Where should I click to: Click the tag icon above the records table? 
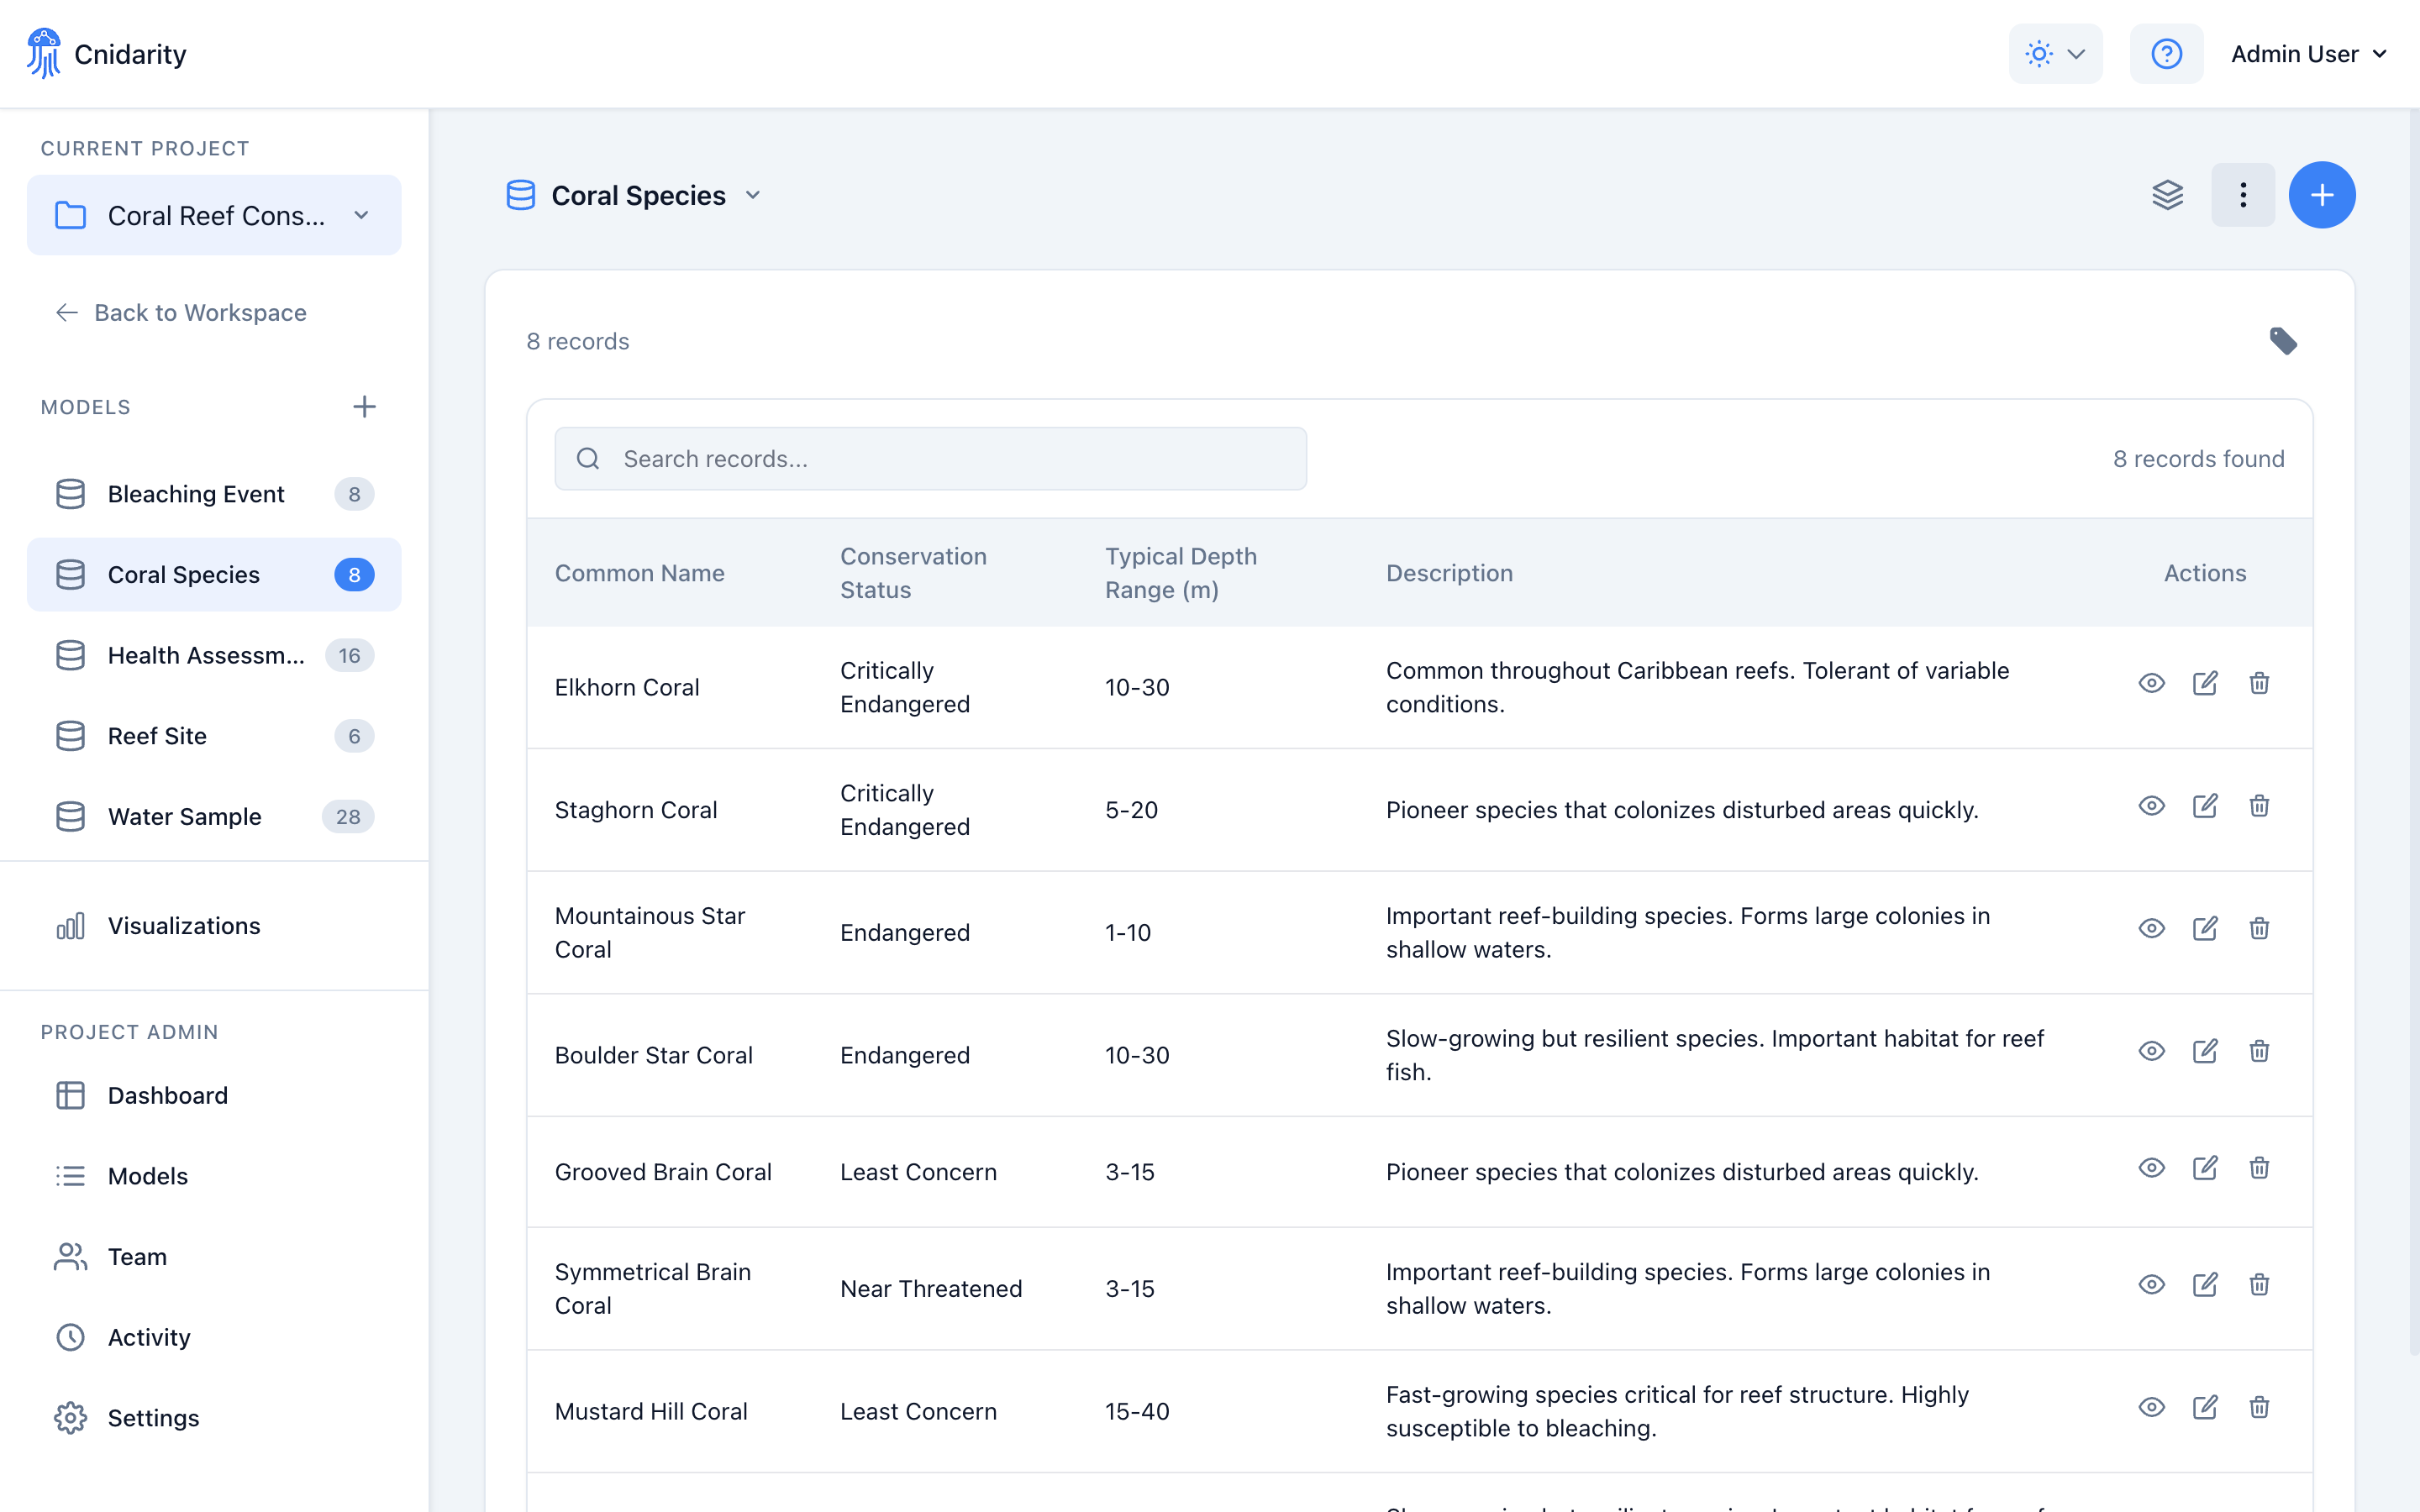pyautogui.click(x=2284, y=341)
